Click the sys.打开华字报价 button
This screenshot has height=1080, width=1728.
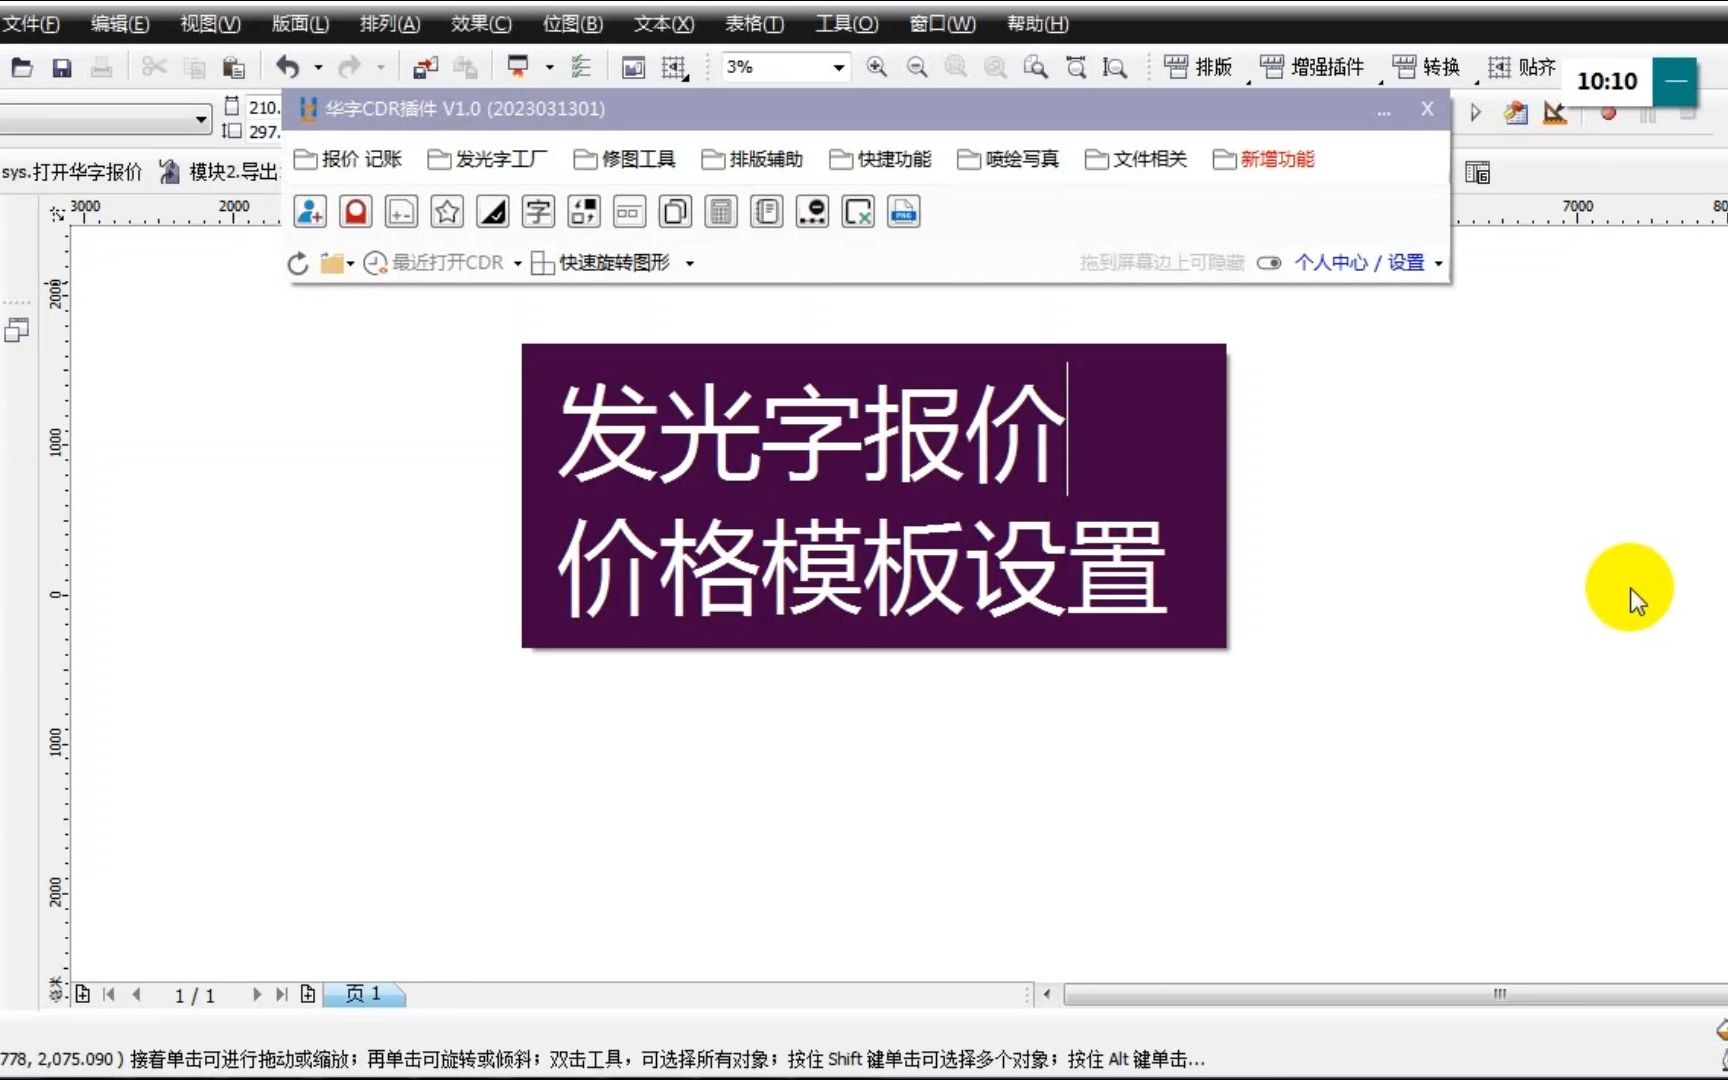(72, 171)
